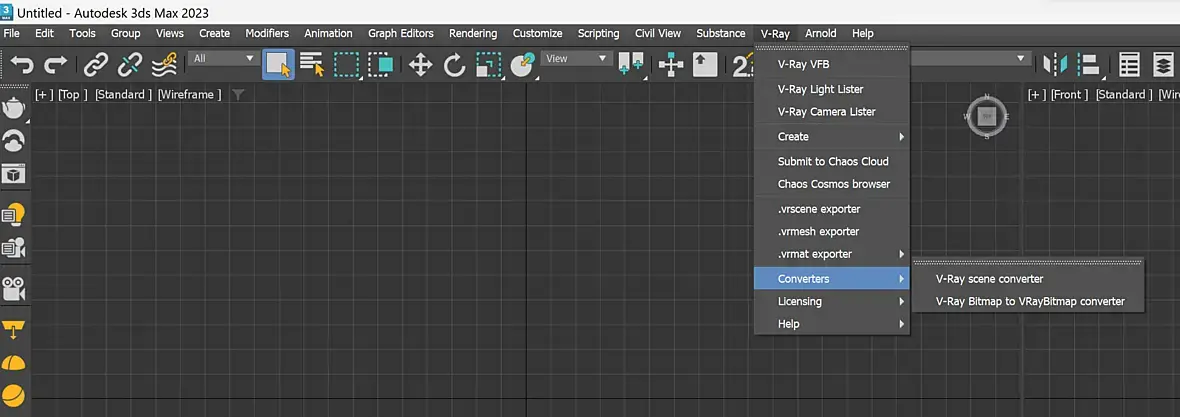1180x417 pixels.
Task: Click the Undo arrow icon
Action: pos(22,65)
